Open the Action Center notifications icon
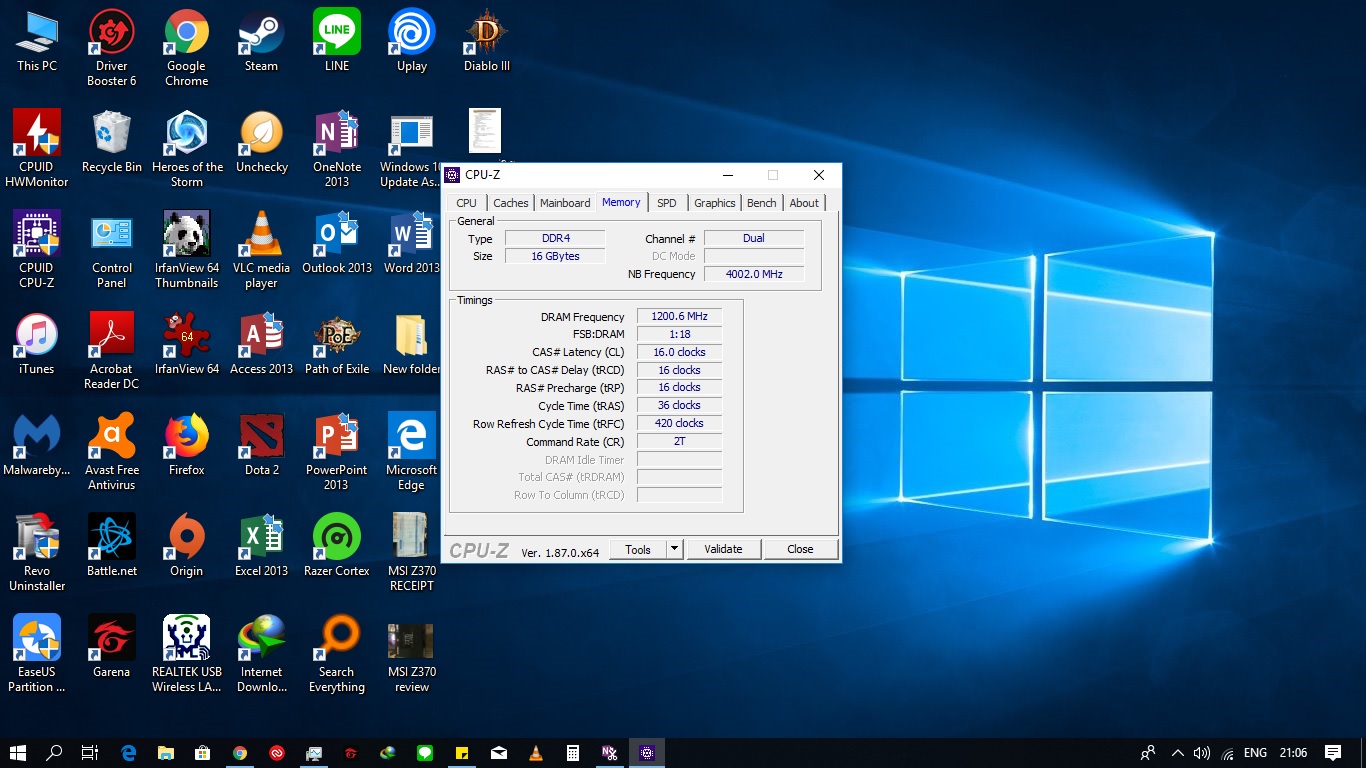1366x768 pixels. [1333, 753]
